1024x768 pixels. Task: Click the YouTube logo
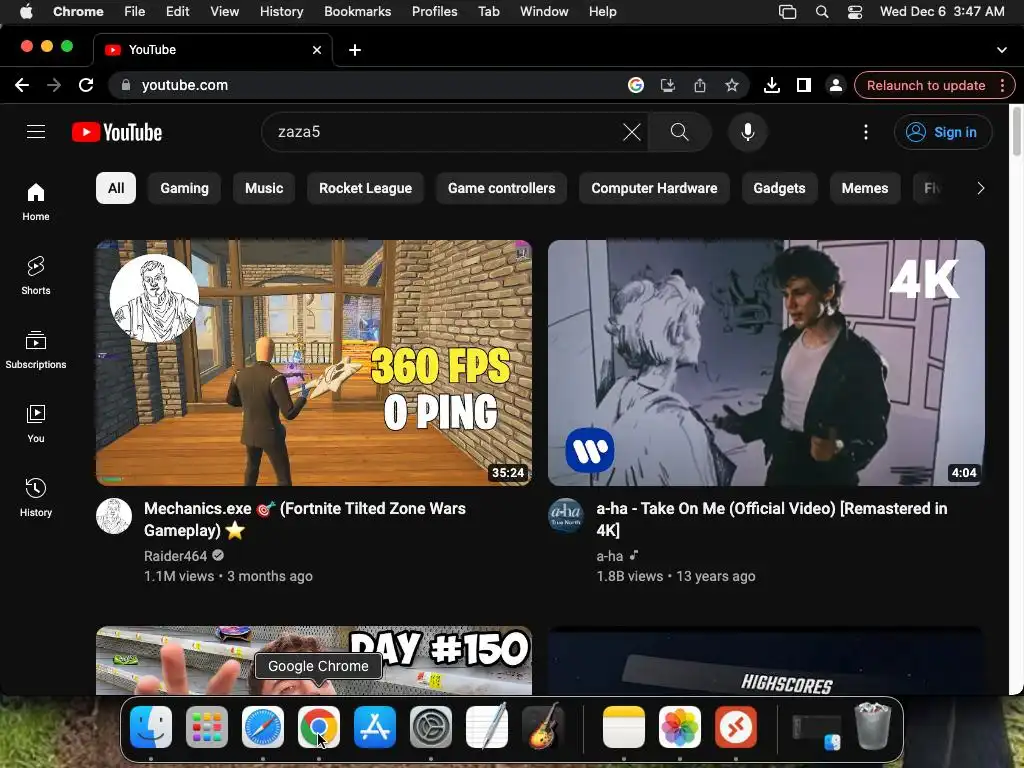tap(117, 132)
